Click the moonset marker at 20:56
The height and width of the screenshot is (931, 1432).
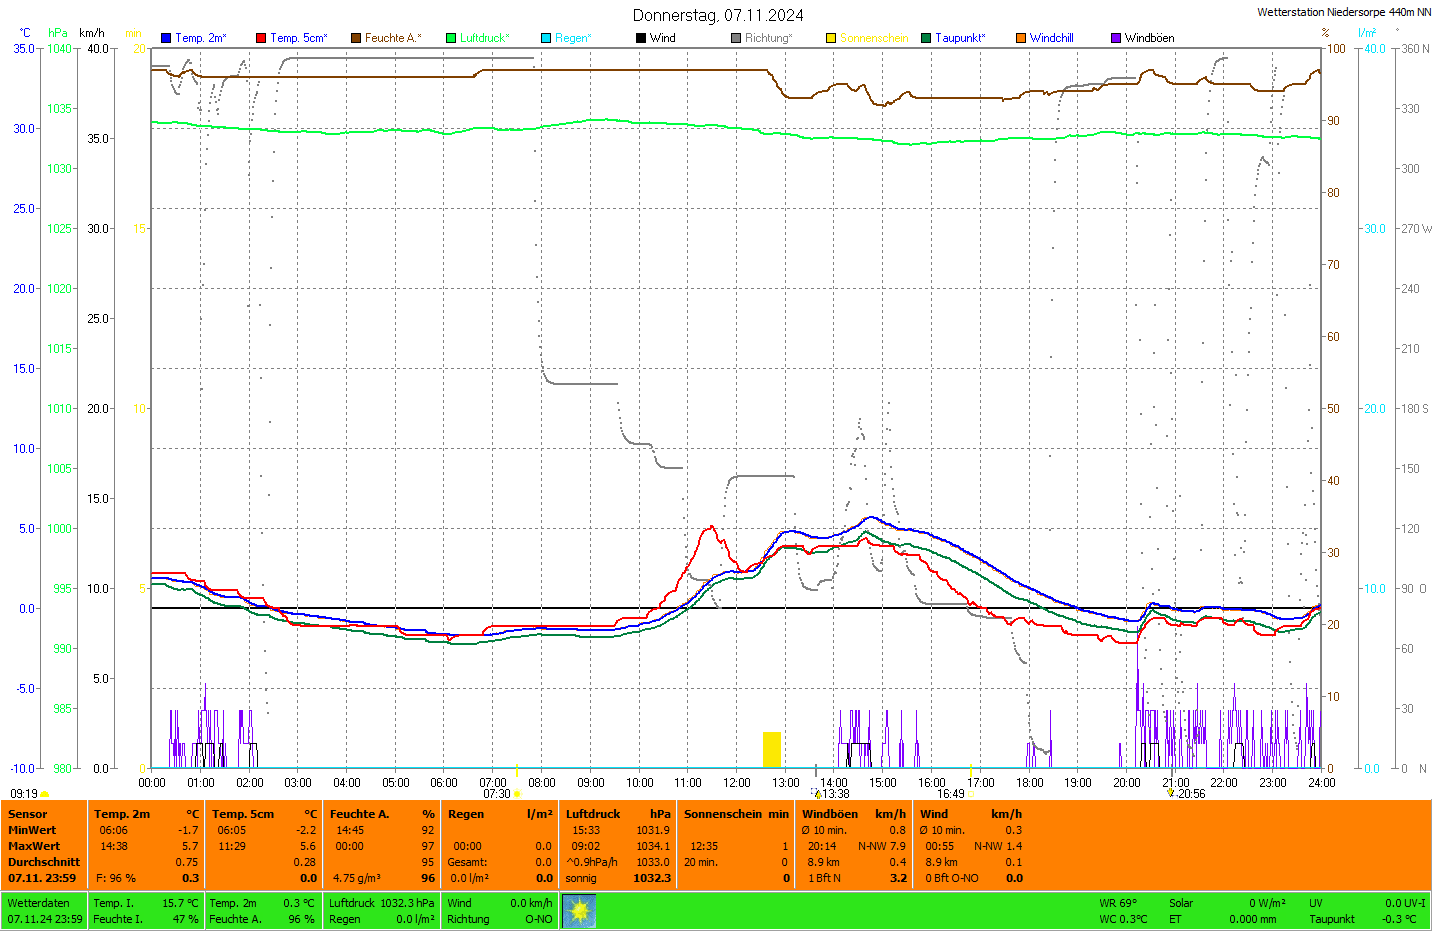click(1171, 793)
